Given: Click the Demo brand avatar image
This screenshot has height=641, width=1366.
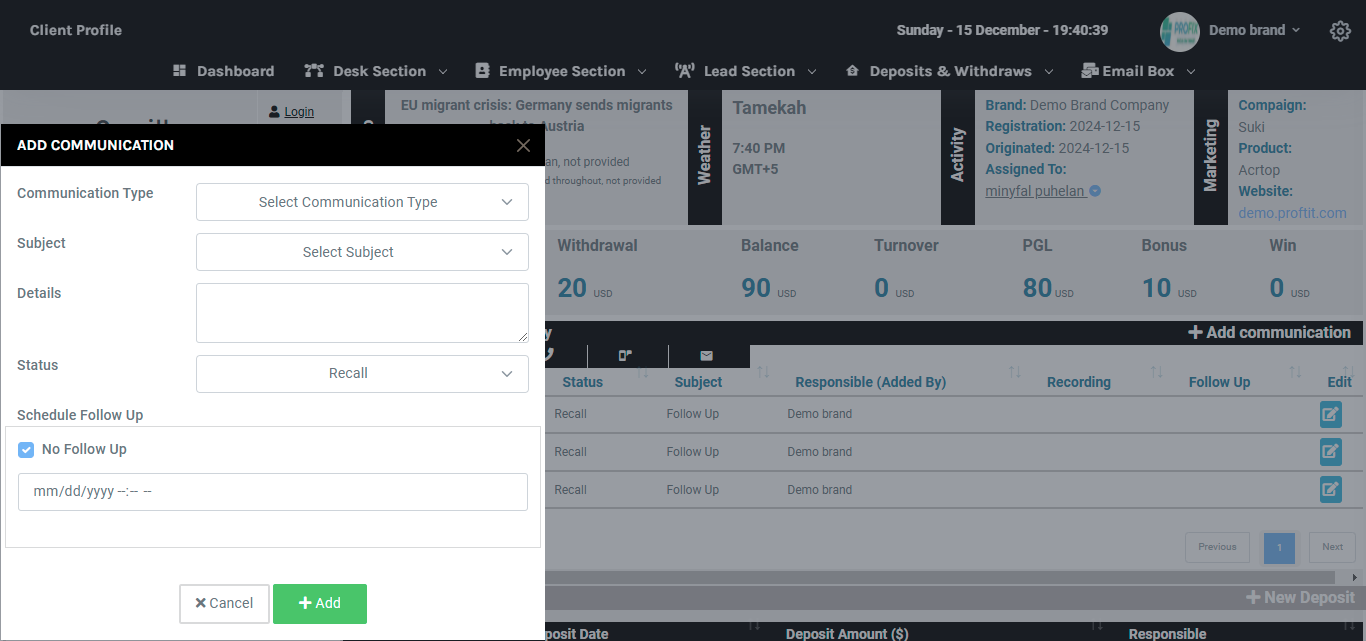Looking at the screenshot, I should [1179, 31].
